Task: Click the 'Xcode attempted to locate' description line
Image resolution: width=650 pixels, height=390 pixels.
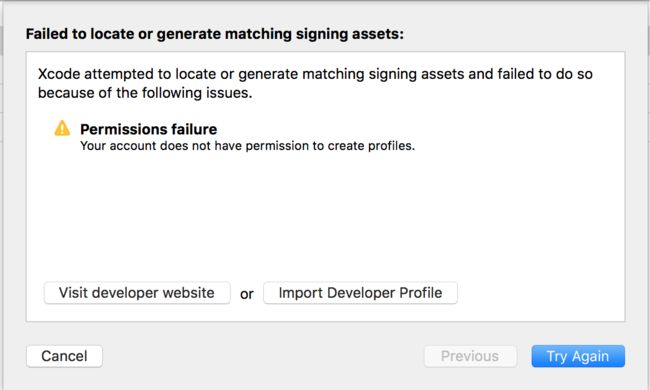Action: [x=315, y=74]
